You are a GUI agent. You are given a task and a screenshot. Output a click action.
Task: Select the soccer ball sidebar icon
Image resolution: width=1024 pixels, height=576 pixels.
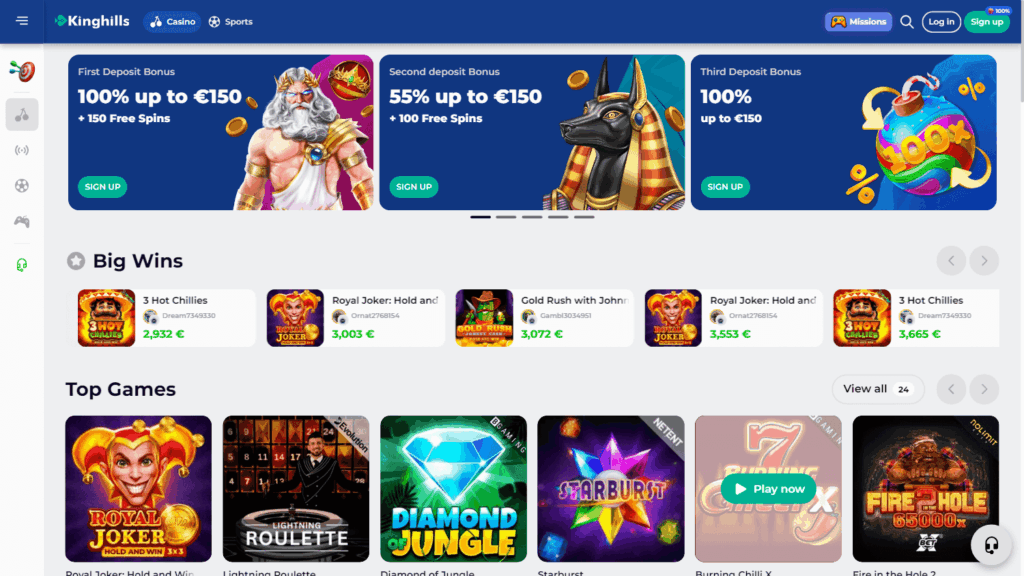(22, 186)
